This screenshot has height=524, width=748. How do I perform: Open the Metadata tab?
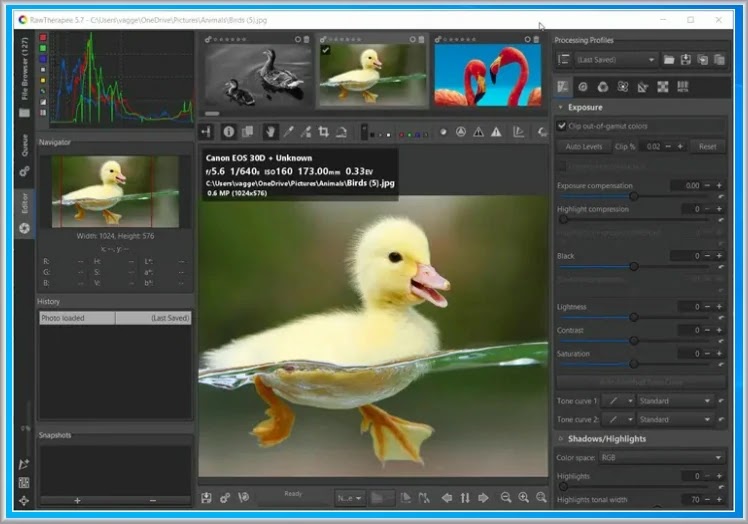[683, 87]
